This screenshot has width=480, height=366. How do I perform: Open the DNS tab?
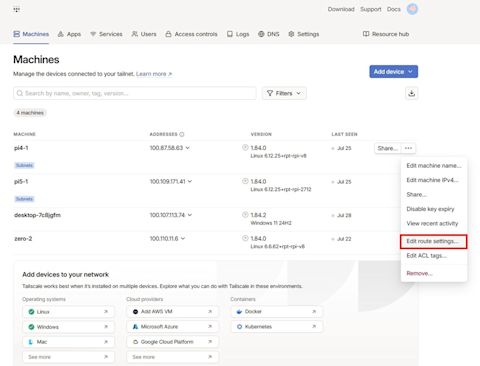[269, 34]
